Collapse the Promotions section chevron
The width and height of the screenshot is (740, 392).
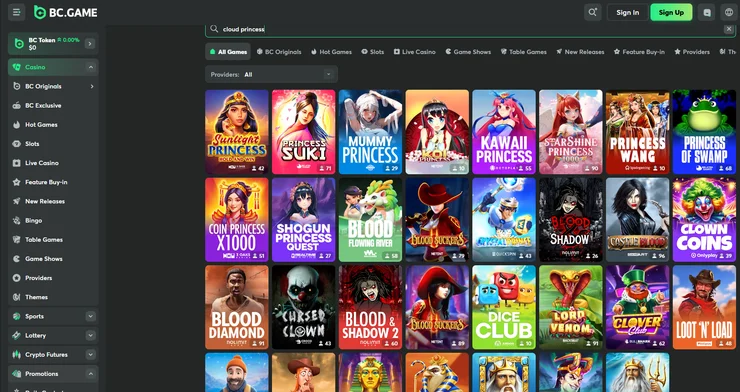[x=91, y=374]
